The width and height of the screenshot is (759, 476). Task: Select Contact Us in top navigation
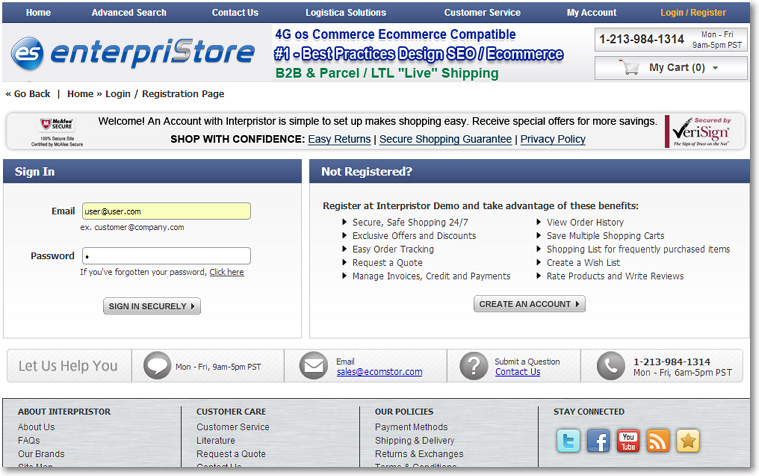pyautogui.click(x=235, y=13)
